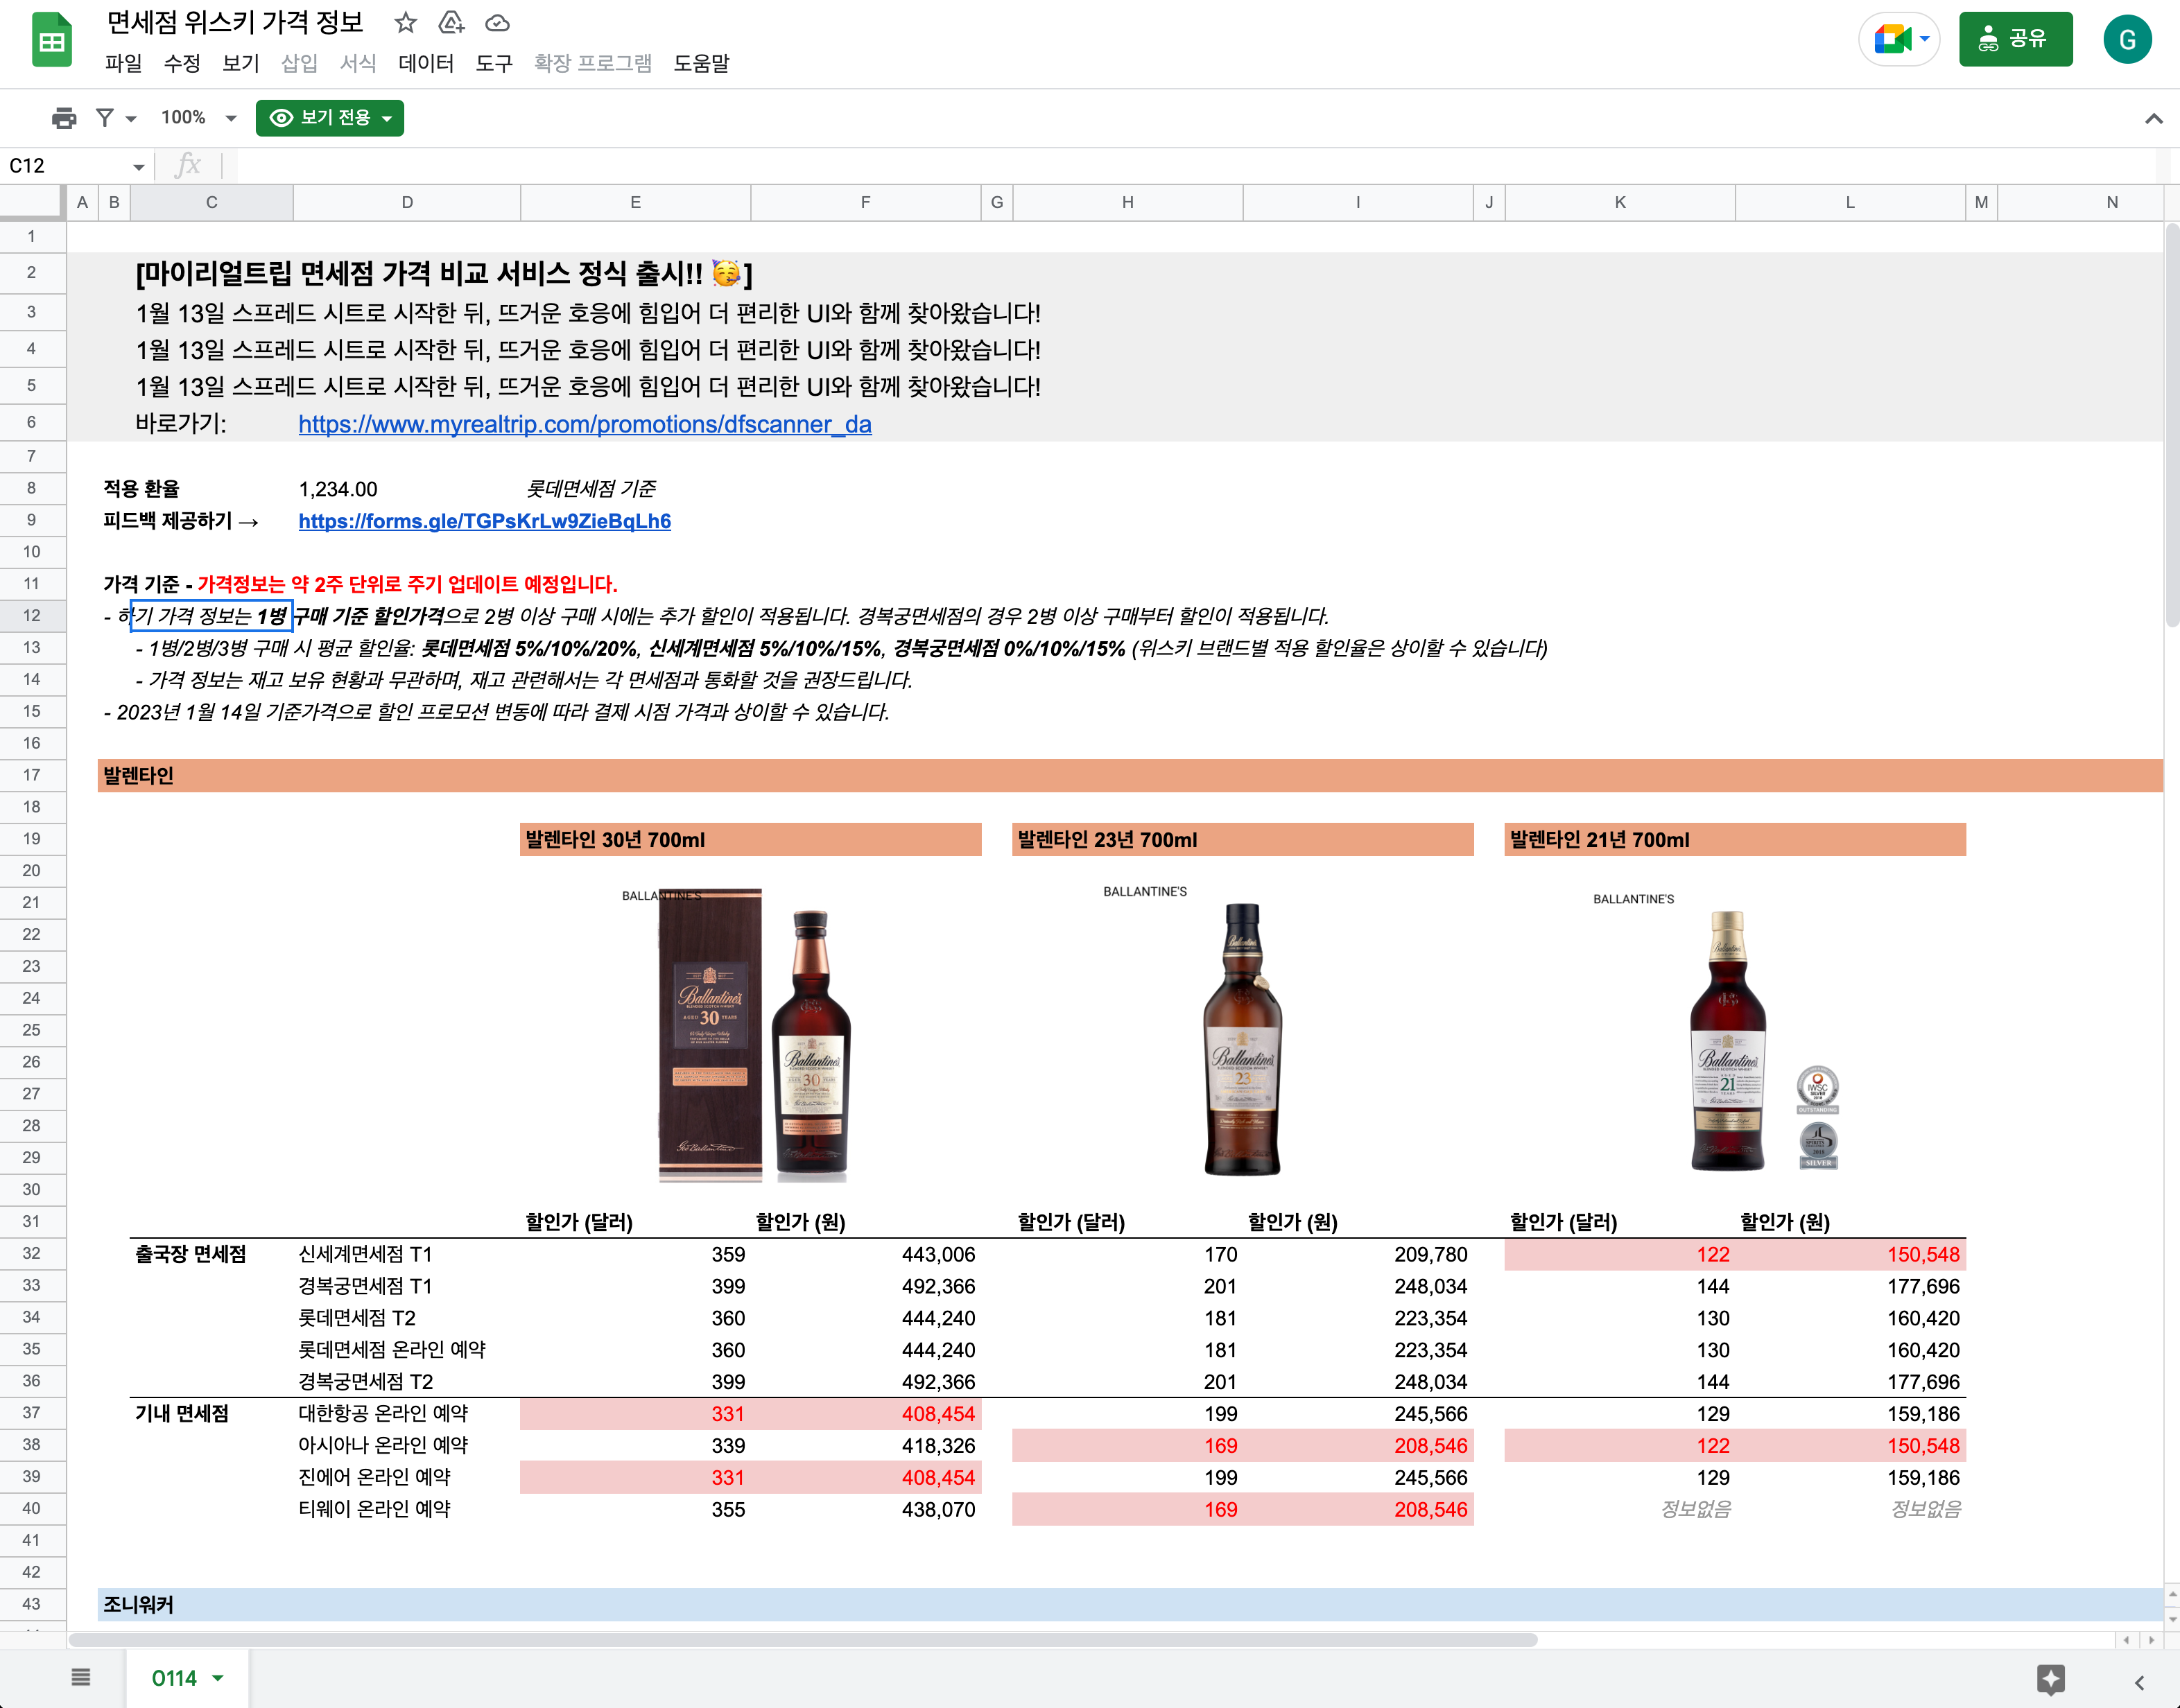The width and height of the screenshot is (2180, 1708).
Task: Click the Explore star icon
Action: click(2050, 1679)
